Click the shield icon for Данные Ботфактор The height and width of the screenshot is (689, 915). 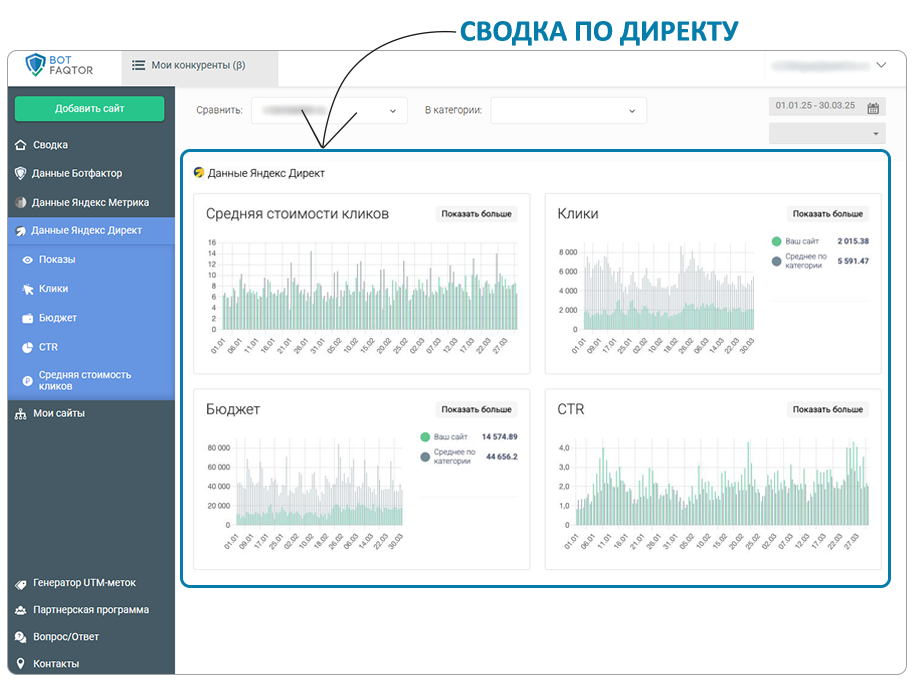[21, 173]
